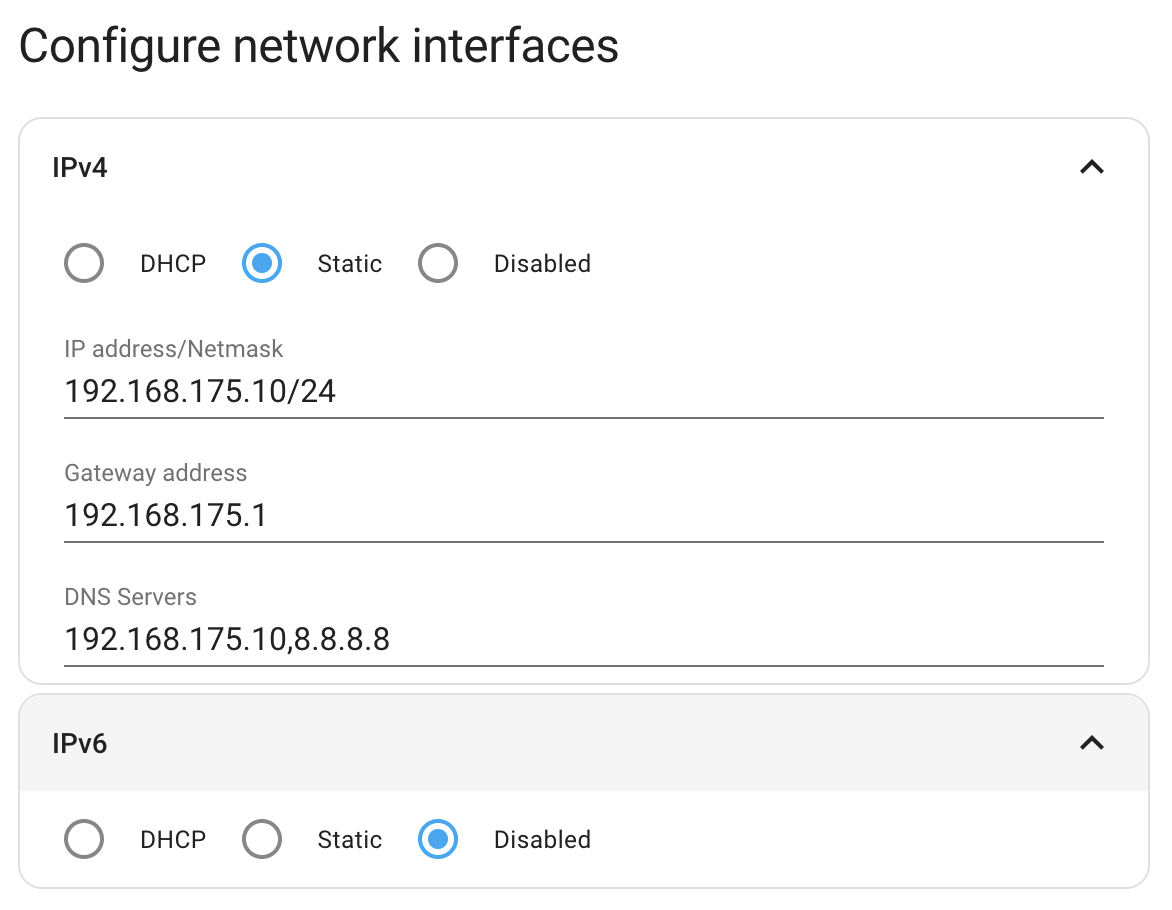Click the Static radio button under IPv4
The height and width of the screenshot is (910, 1172).
point(261,263)
